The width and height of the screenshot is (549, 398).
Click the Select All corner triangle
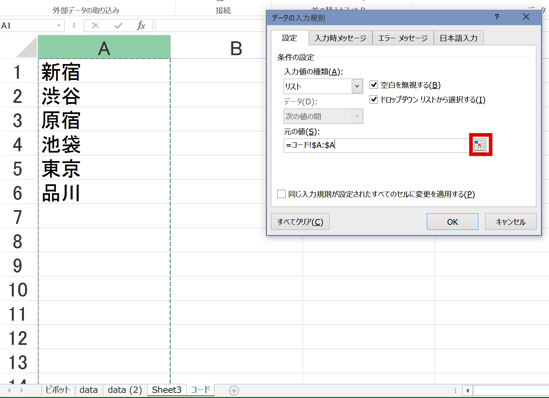click(x=27, y=47)
